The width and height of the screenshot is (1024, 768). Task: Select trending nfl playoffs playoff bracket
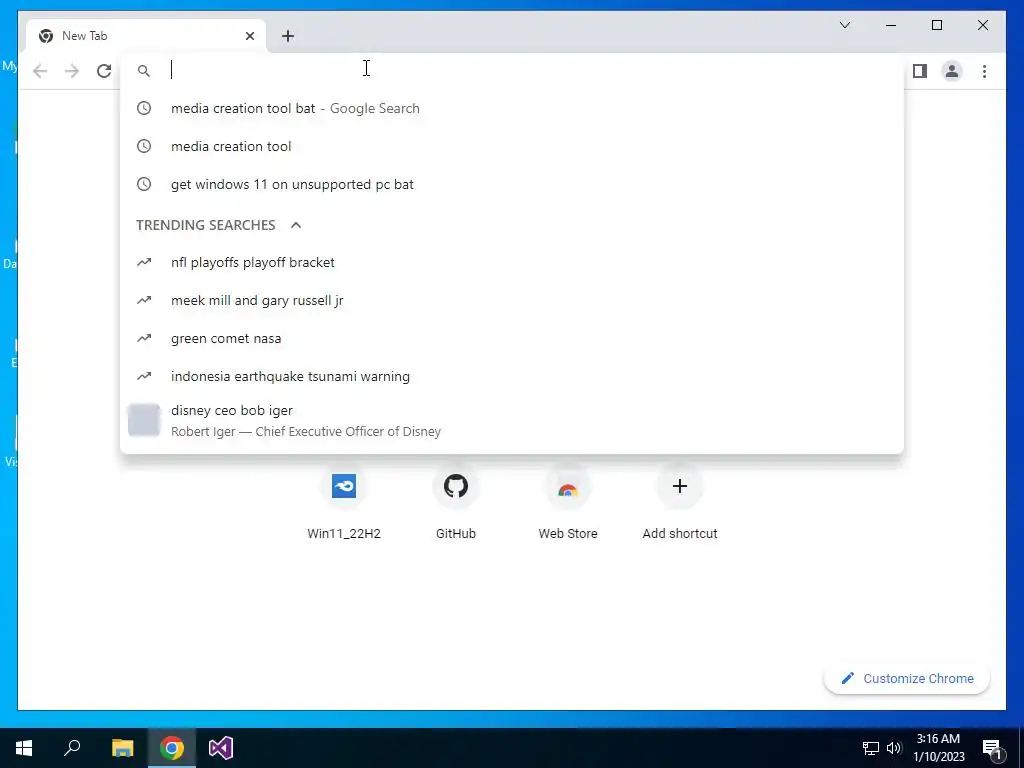(x=512, y=263)
